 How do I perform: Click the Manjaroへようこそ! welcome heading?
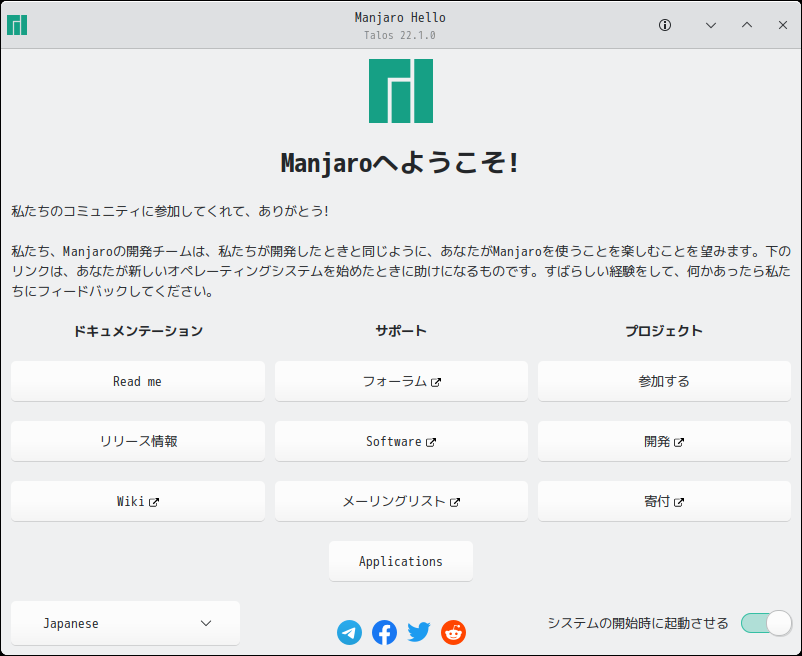(400, 163)
